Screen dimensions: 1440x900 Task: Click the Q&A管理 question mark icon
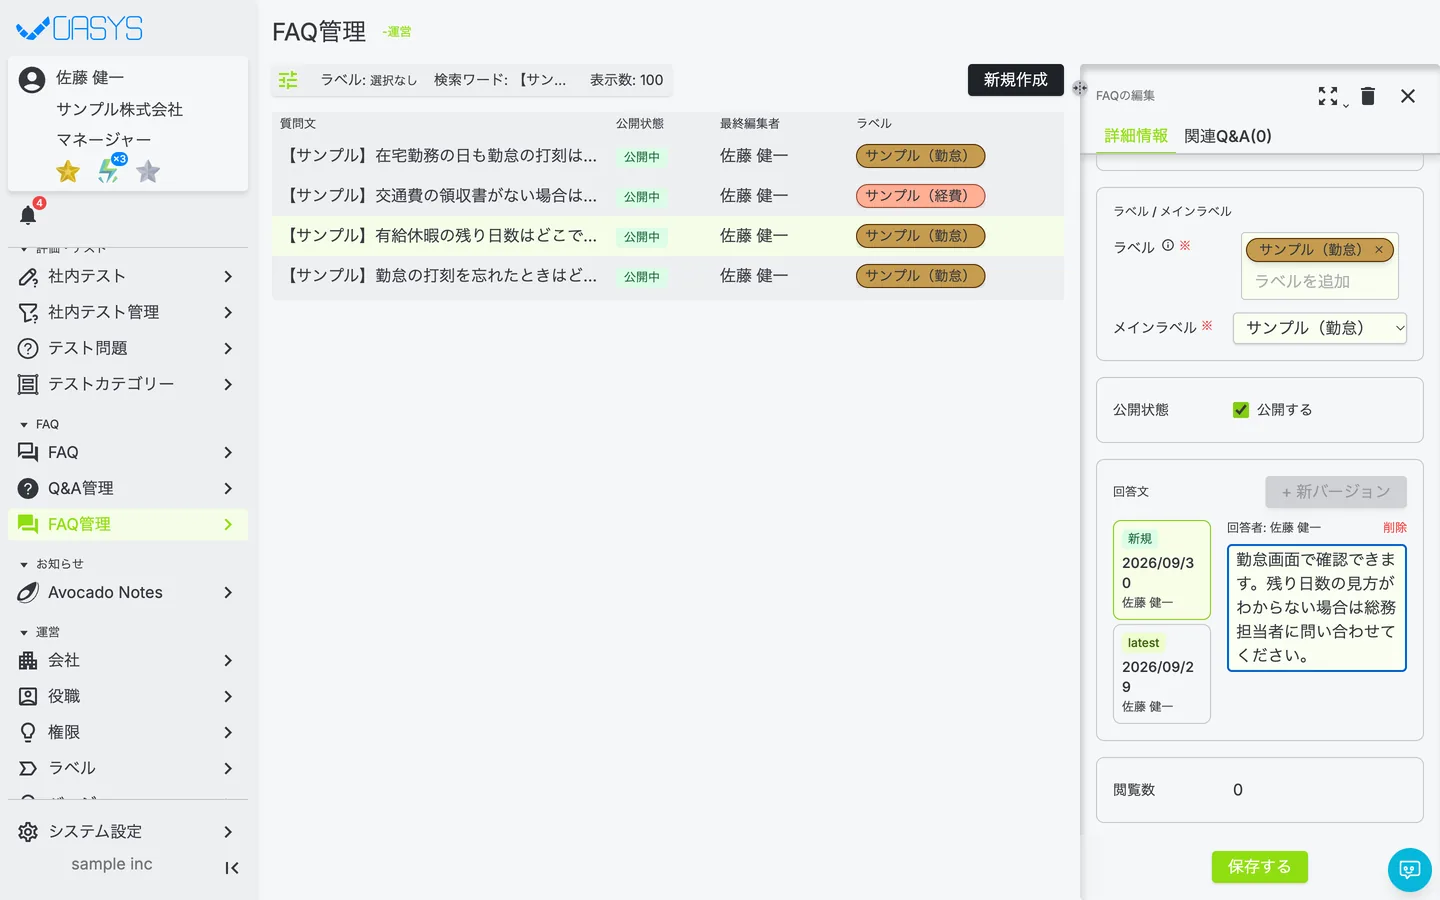pyautogui.click(x=28, y=488)
